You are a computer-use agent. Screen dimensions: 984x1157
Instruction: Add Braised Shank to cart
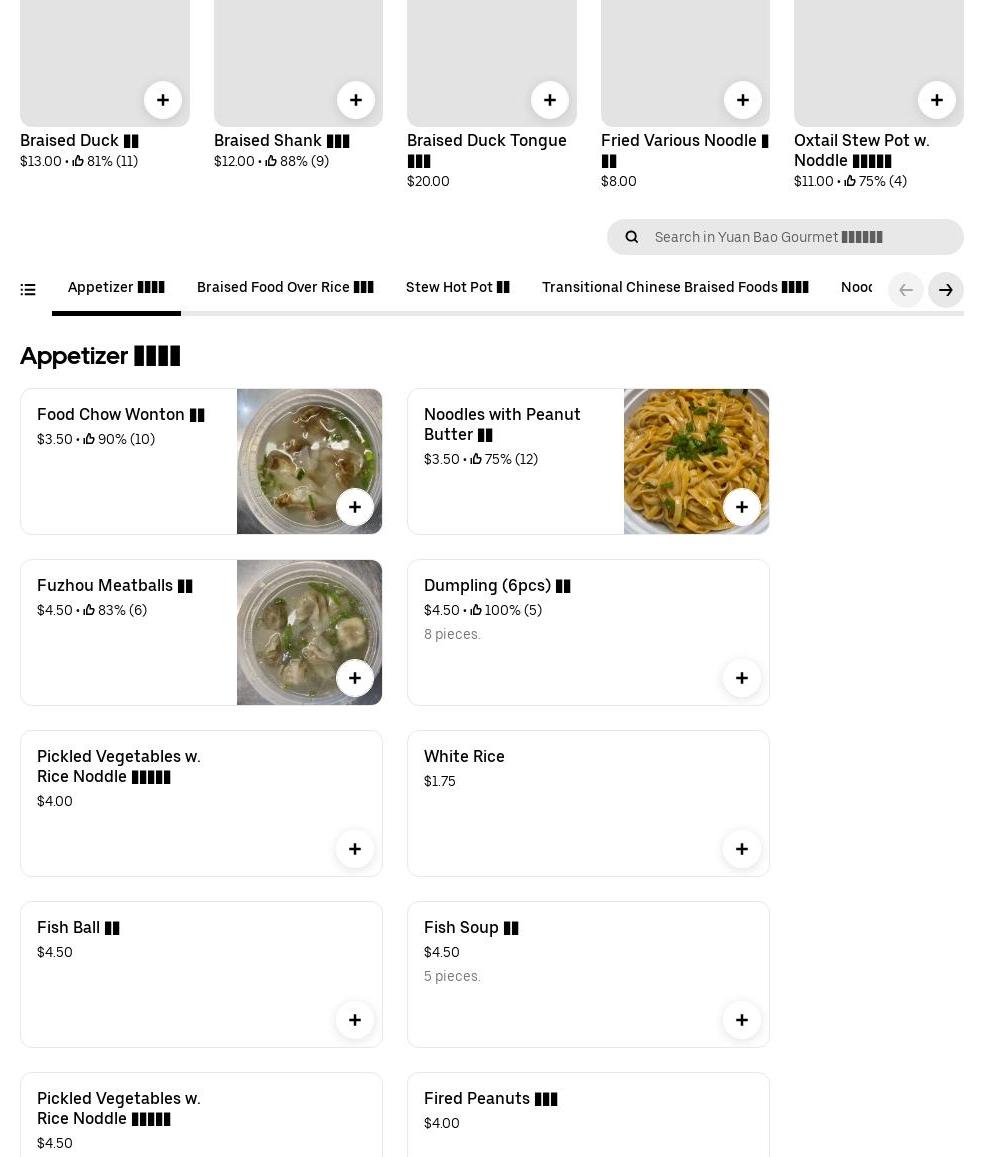click(x=356, y=100)
